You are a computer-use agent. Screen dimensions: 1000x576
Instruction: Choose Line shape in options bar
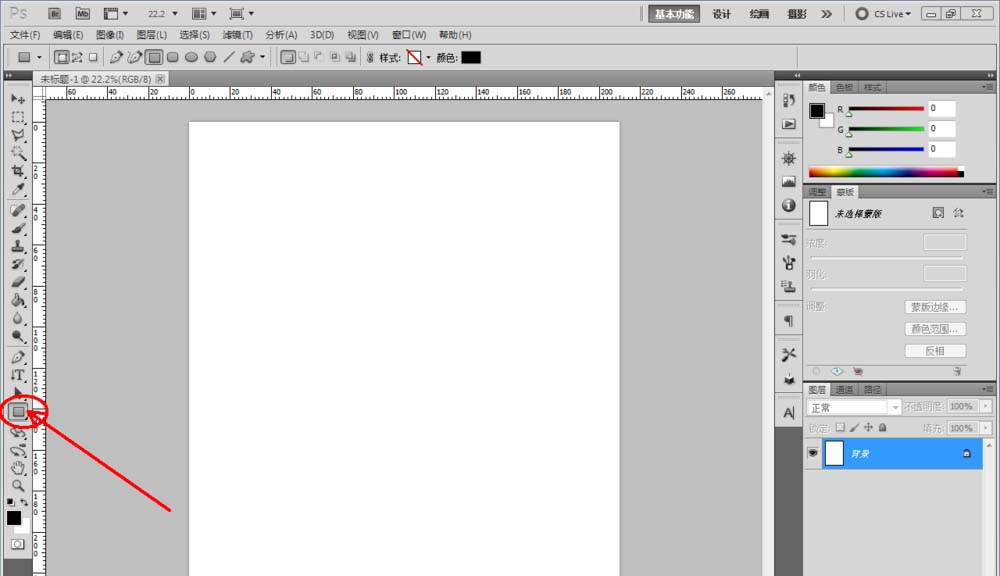coord(229,57)
